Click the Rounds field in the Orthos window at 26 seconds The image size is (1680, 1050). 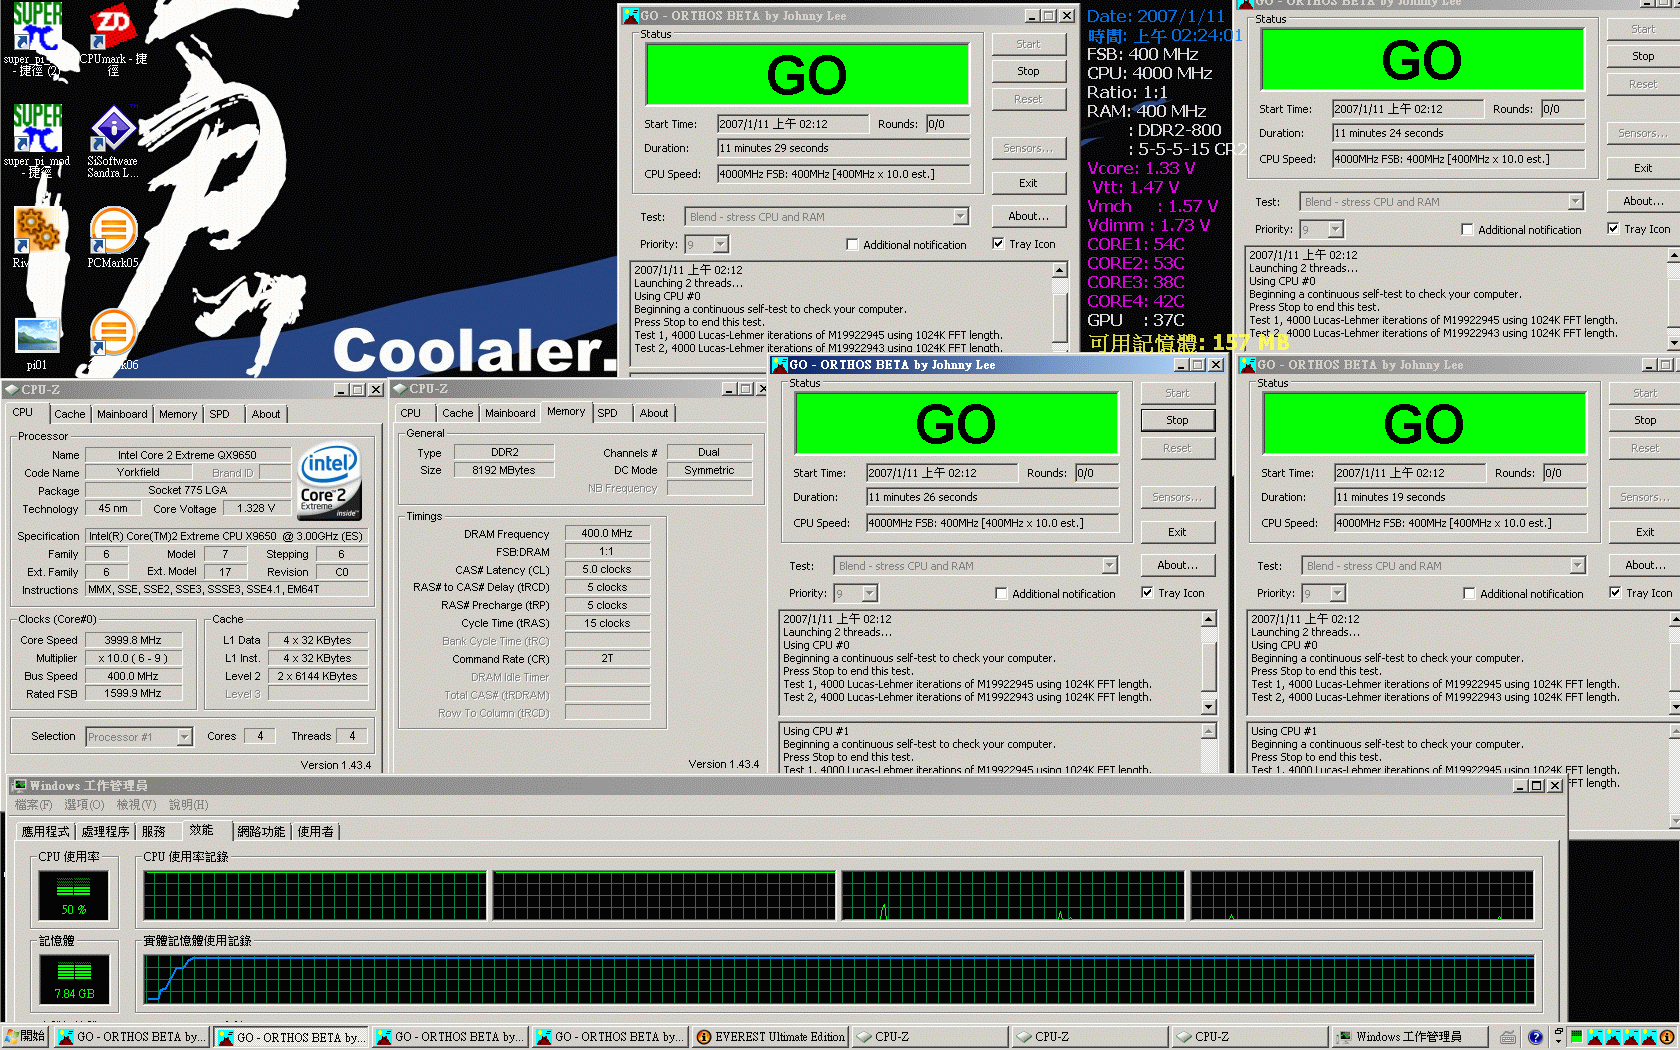1096,473
